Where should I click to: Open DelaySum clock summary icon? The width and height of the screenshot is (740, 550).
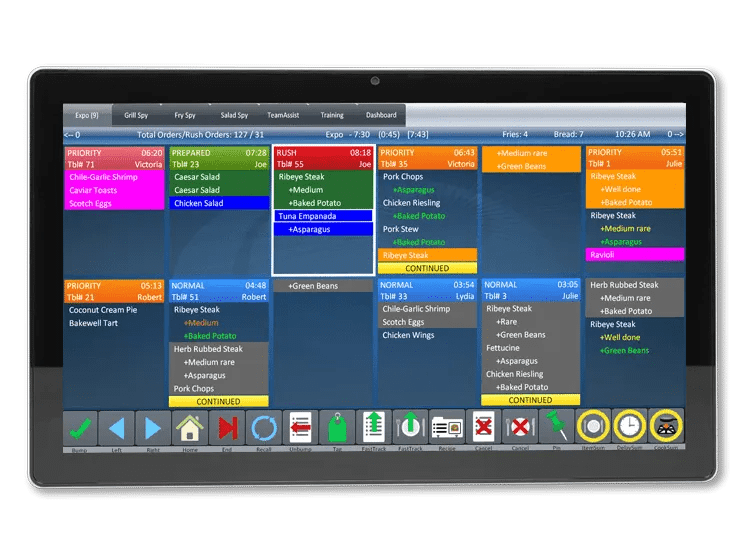coord(630,427)
